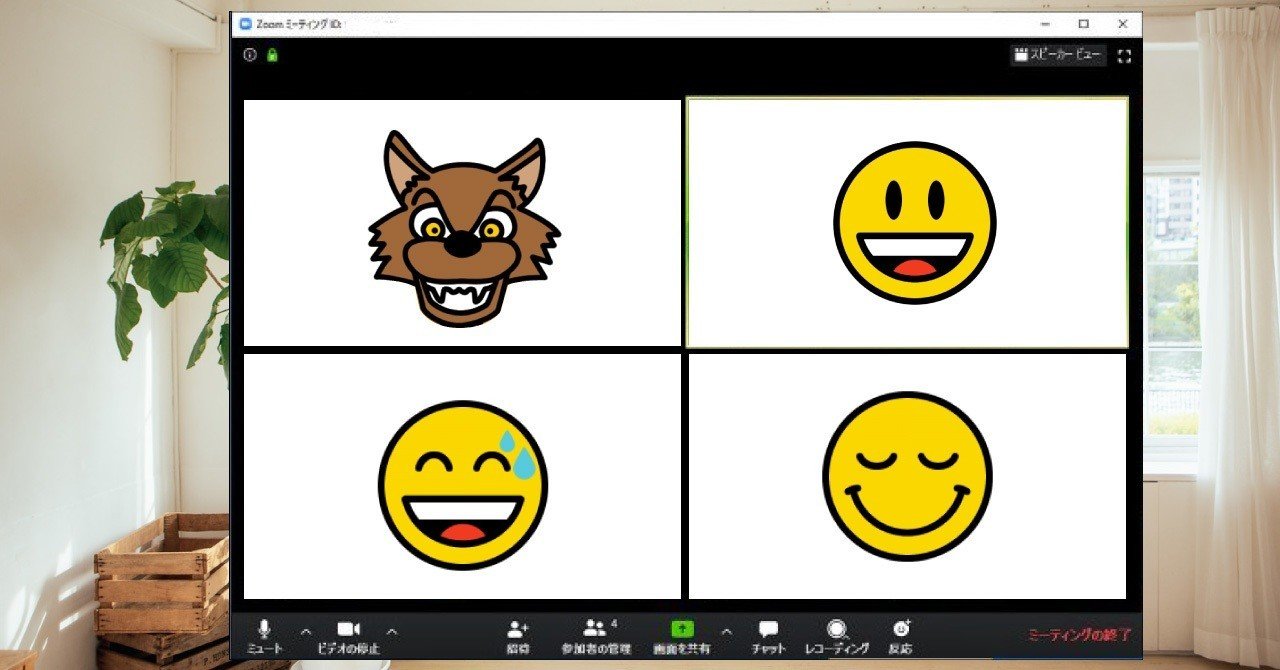The height and width of the screenshot is (670, 1280).
Task: Start screen share (画面を共有)
Action: pos(682,636)
